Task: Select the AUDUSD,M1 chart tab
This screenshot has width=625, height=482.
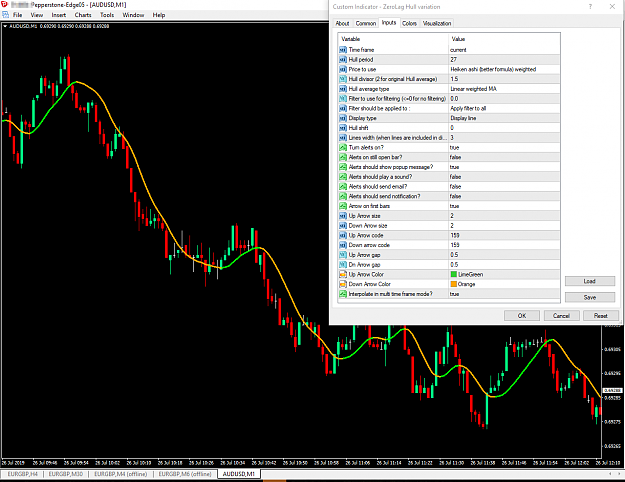Action: point(238,474)
